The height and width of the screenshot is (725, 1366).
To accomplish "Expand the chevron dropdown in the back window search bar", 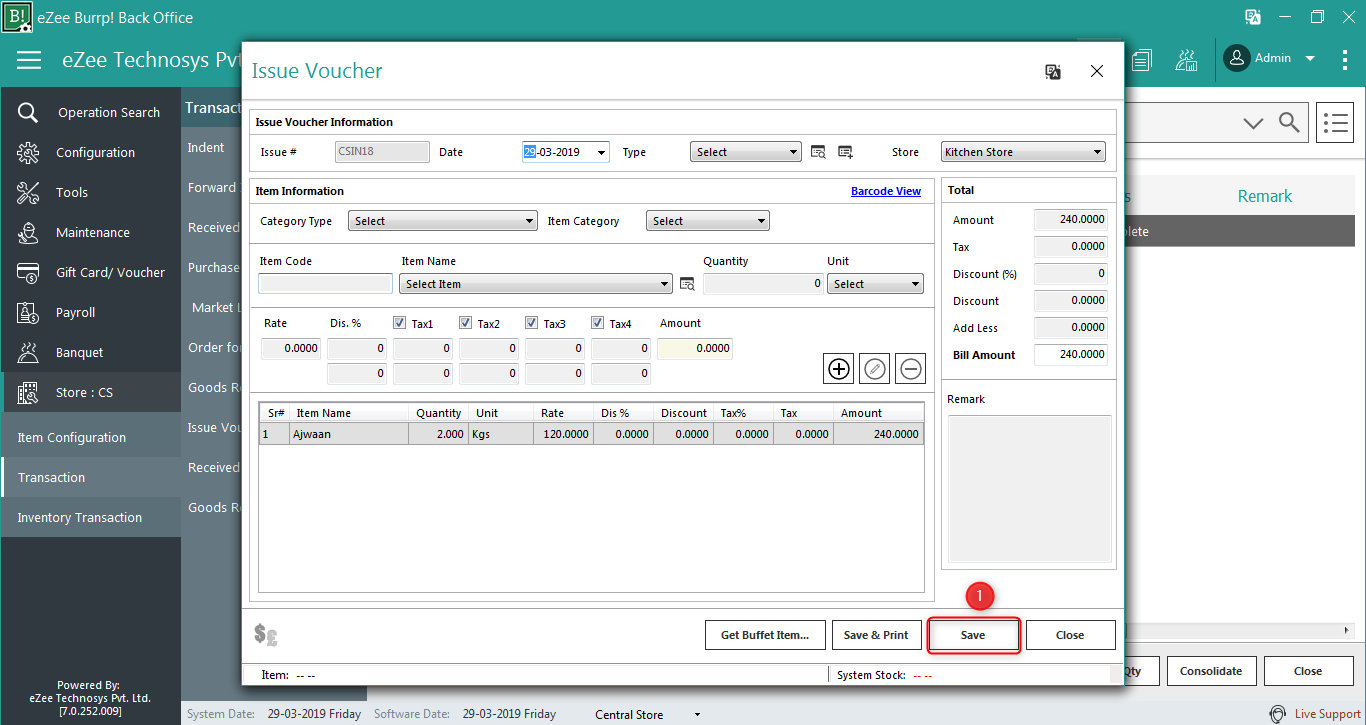I will 1253,123.
